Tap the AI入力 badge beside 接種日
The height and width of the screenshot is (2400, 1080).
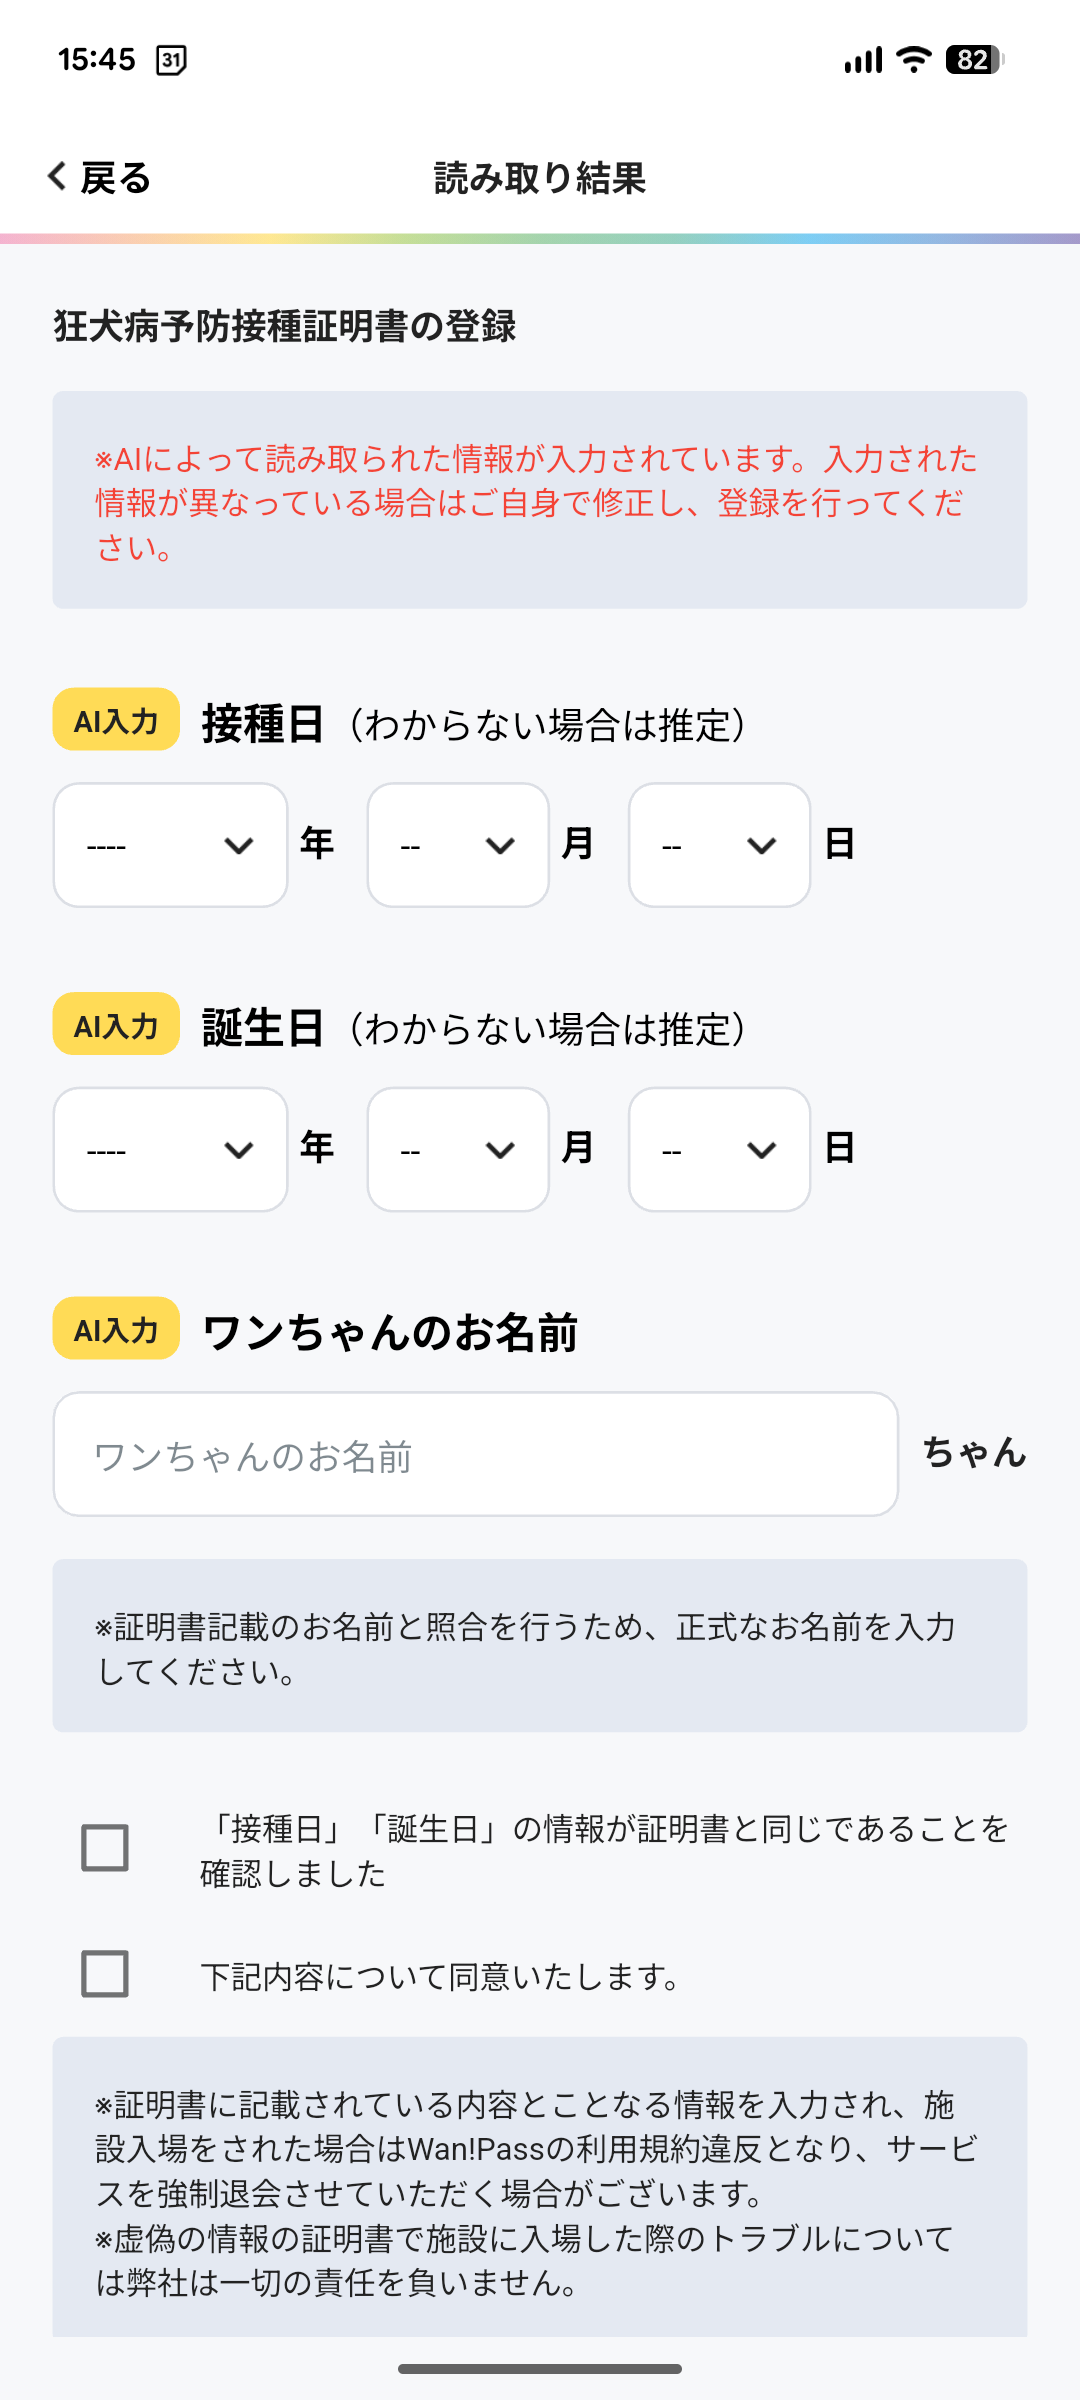(x=116, y=720)
